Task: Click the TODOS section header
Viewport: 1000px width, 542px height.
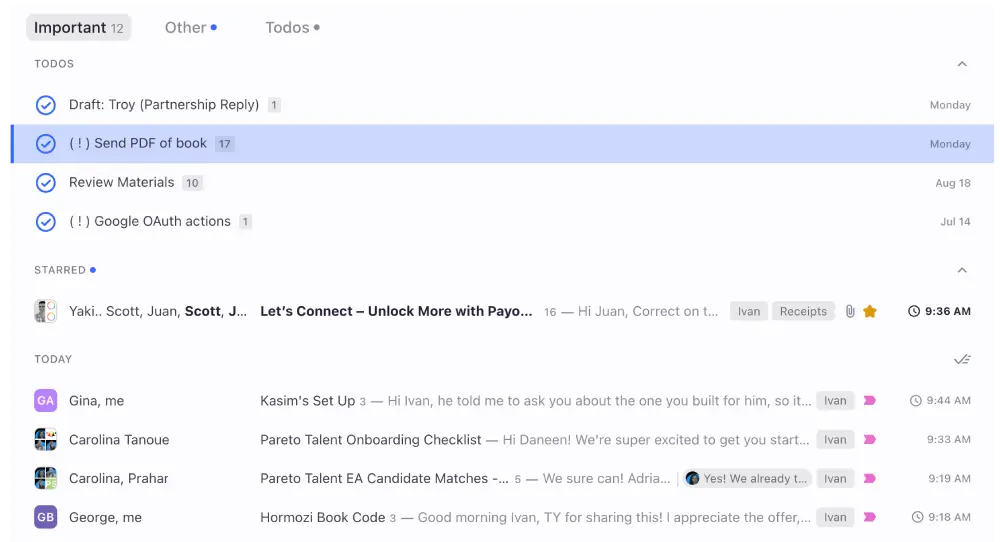Action: (x=54, y=64)
